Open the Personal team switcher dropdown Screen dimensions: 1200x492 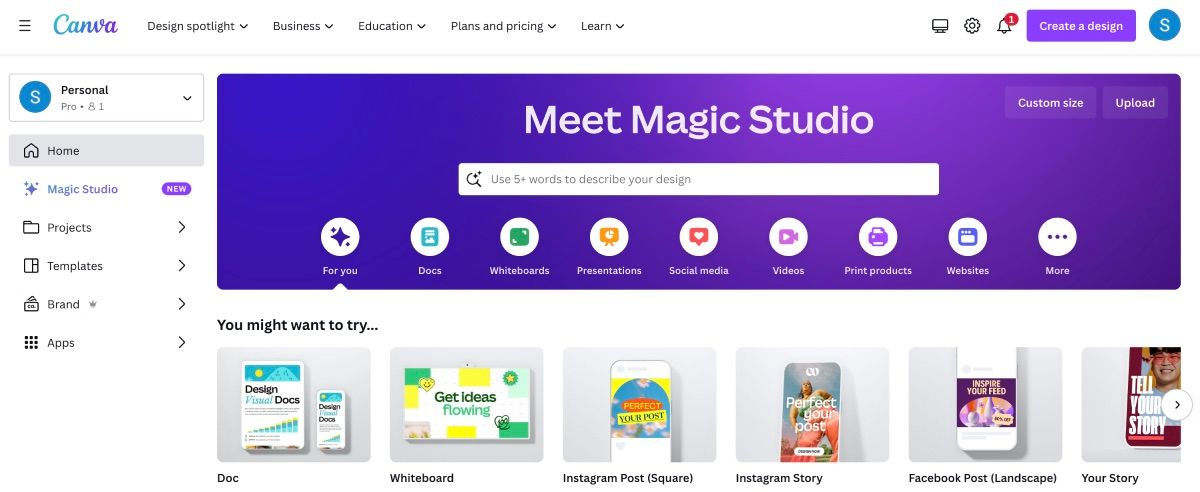(106, 97)
